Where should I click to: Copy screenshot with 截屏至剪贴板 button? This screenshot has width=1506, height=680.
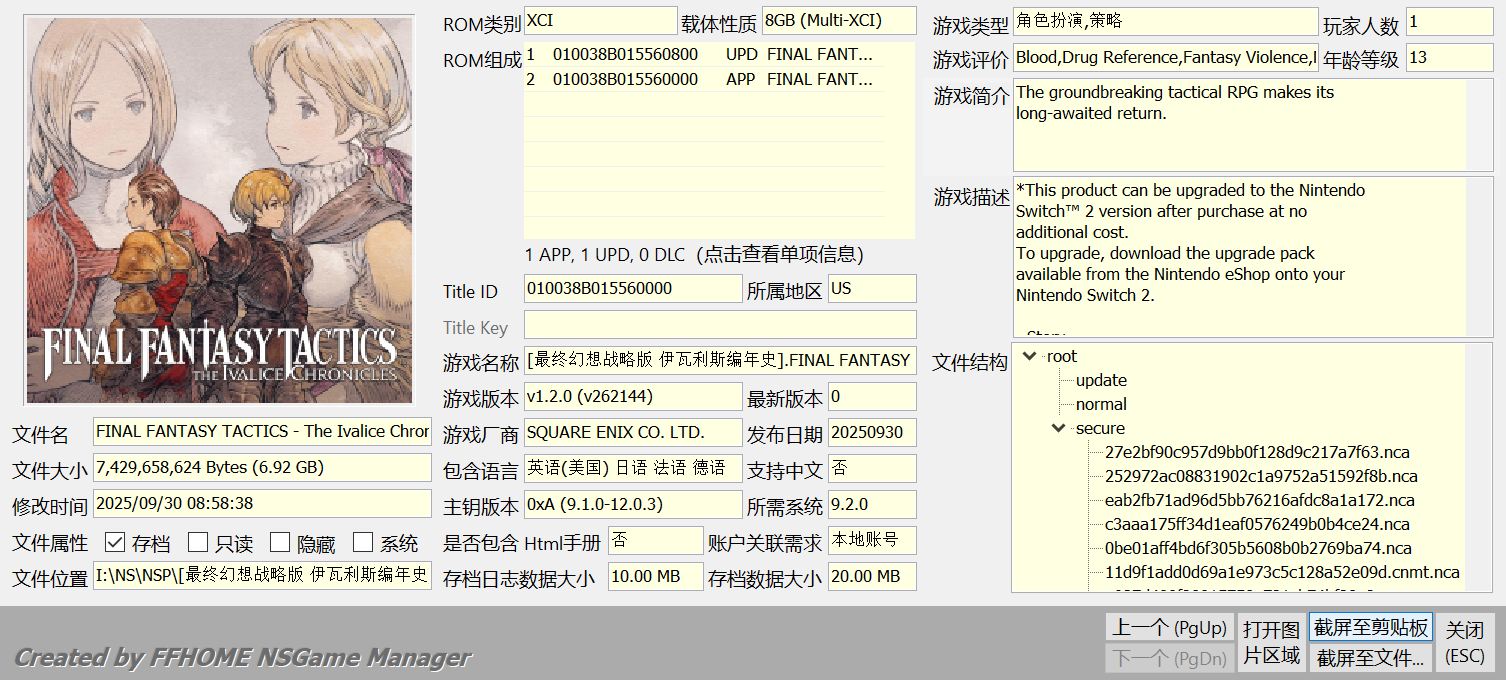1370,628
